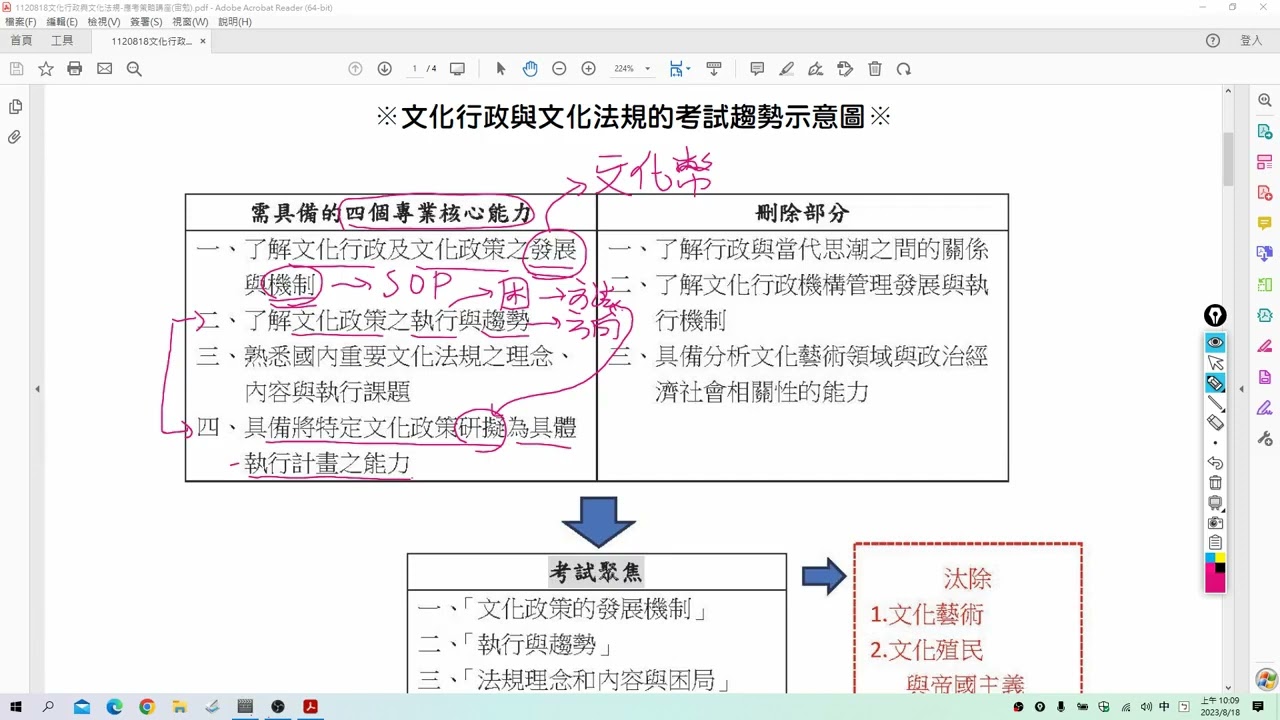Image resolution: width=1280 pixels, height=720 pixels.
Task: Switch to the 工具 tab
Action: tap(62, 41)
